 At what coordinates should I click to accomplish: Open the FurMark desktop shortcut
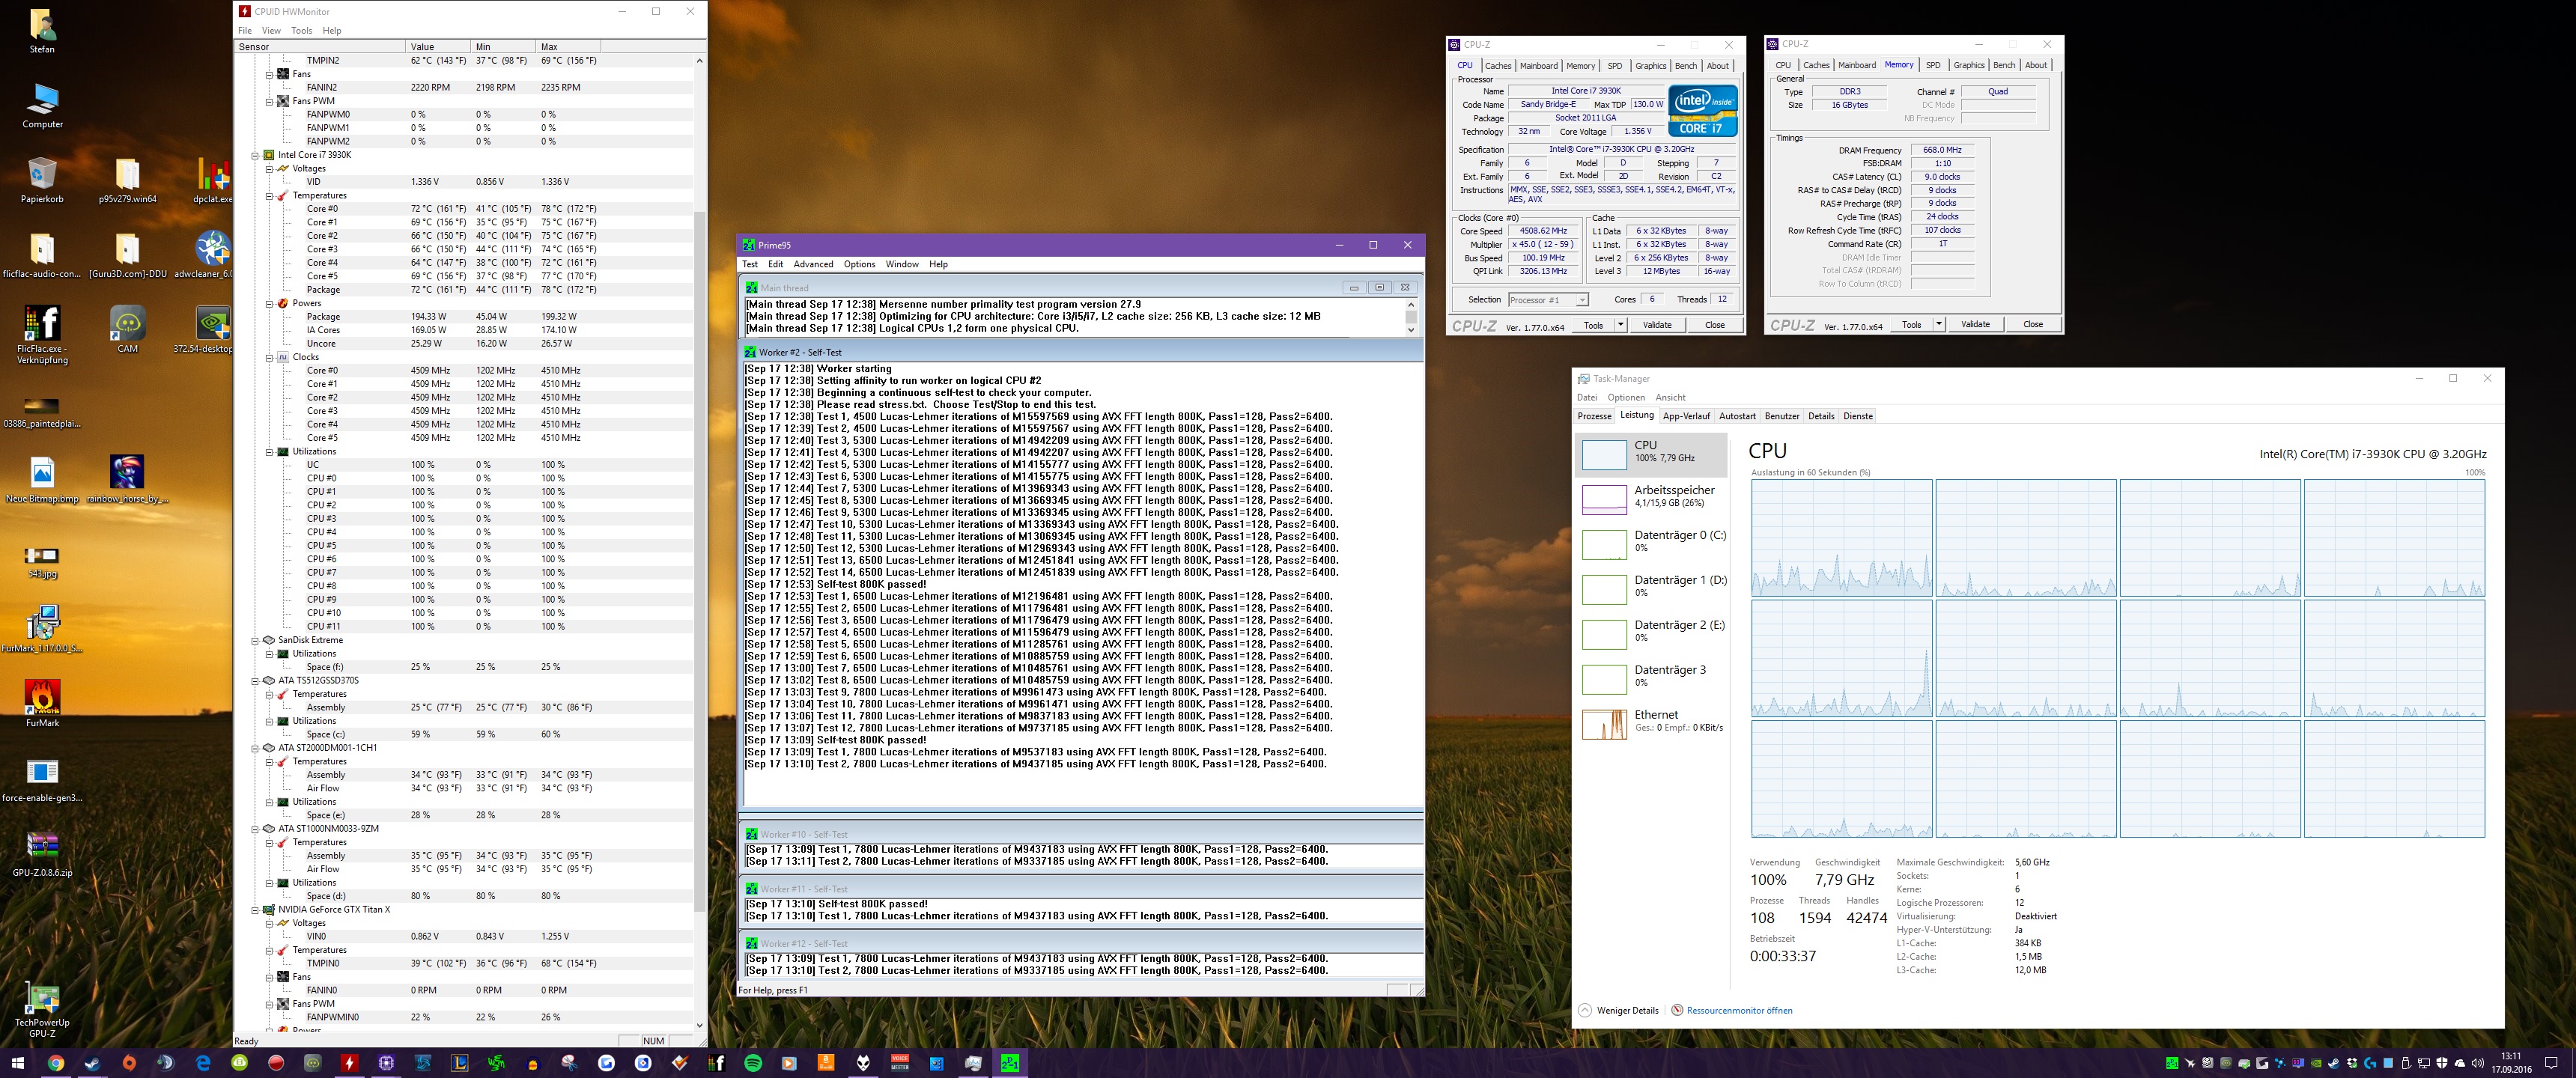tap(42, 697)
